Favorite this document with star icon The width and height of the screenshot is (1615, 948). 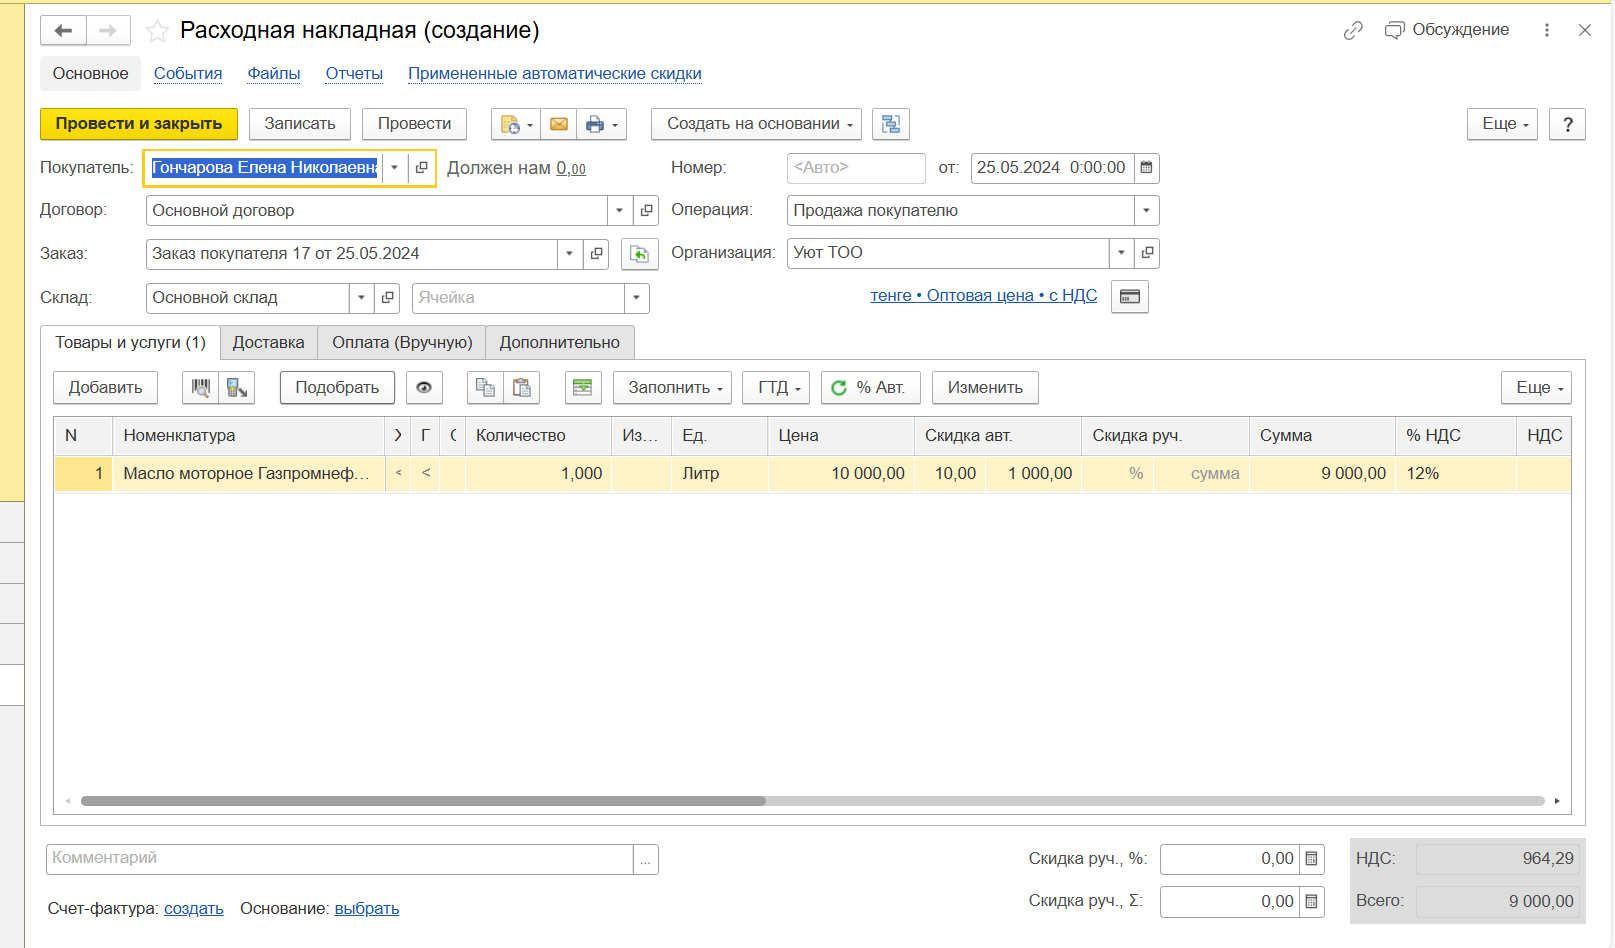[x=157, y=31]
